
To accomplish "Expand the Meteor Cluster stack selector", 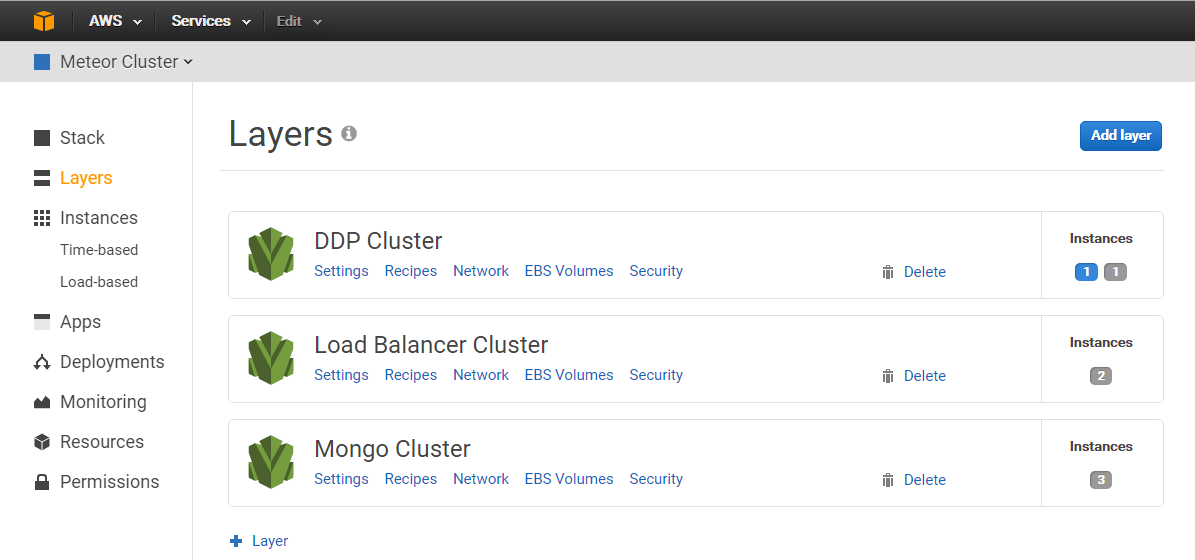I will point(127,62).
